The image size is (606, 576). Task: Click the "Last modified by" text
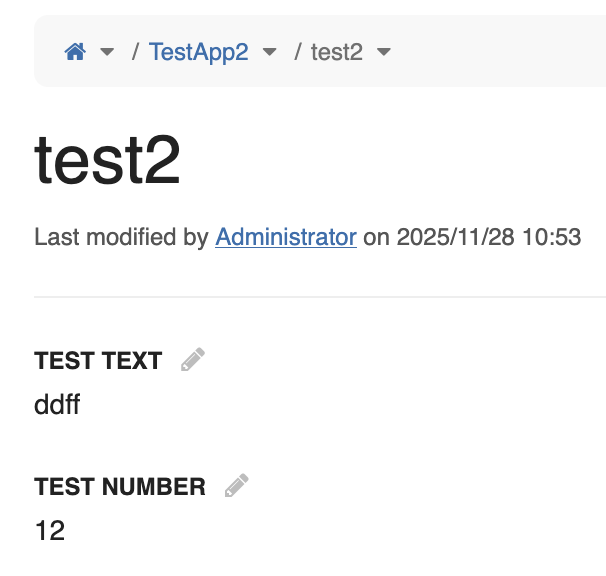click(122, 238)
